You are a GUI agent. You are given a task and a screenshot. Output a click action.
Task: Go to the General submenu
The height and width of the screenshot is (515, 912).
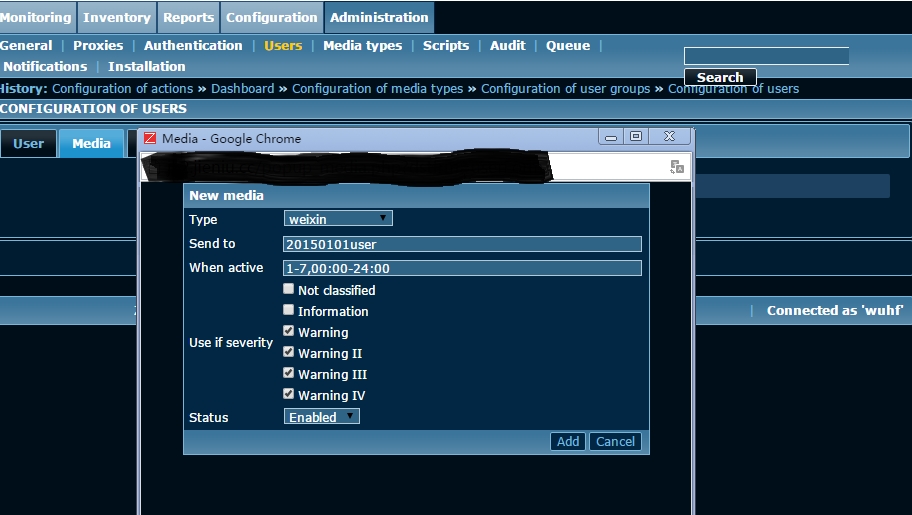click(x=26, y=45)
